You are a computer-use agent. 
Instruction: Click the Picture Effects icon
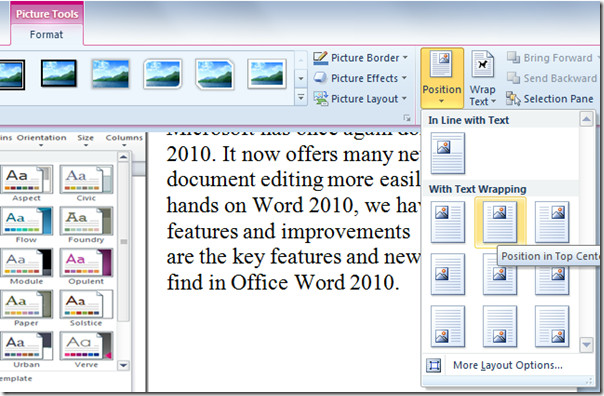[320, 78]
